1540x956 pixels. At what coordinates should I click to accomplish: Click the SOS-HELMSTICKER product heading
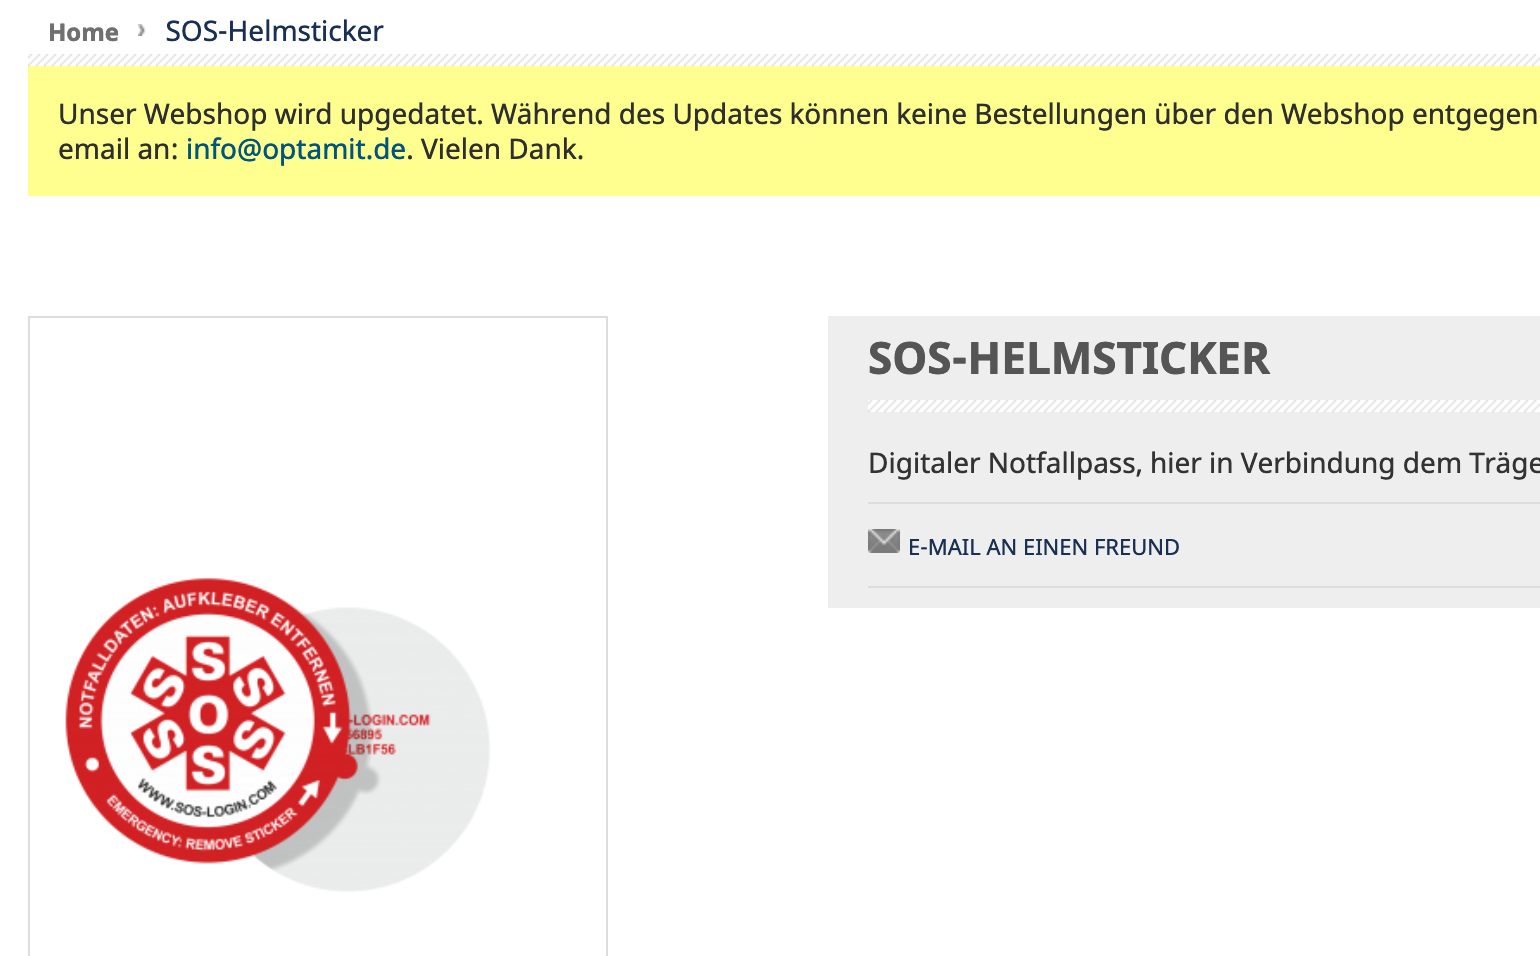(x=1068, y=358)
